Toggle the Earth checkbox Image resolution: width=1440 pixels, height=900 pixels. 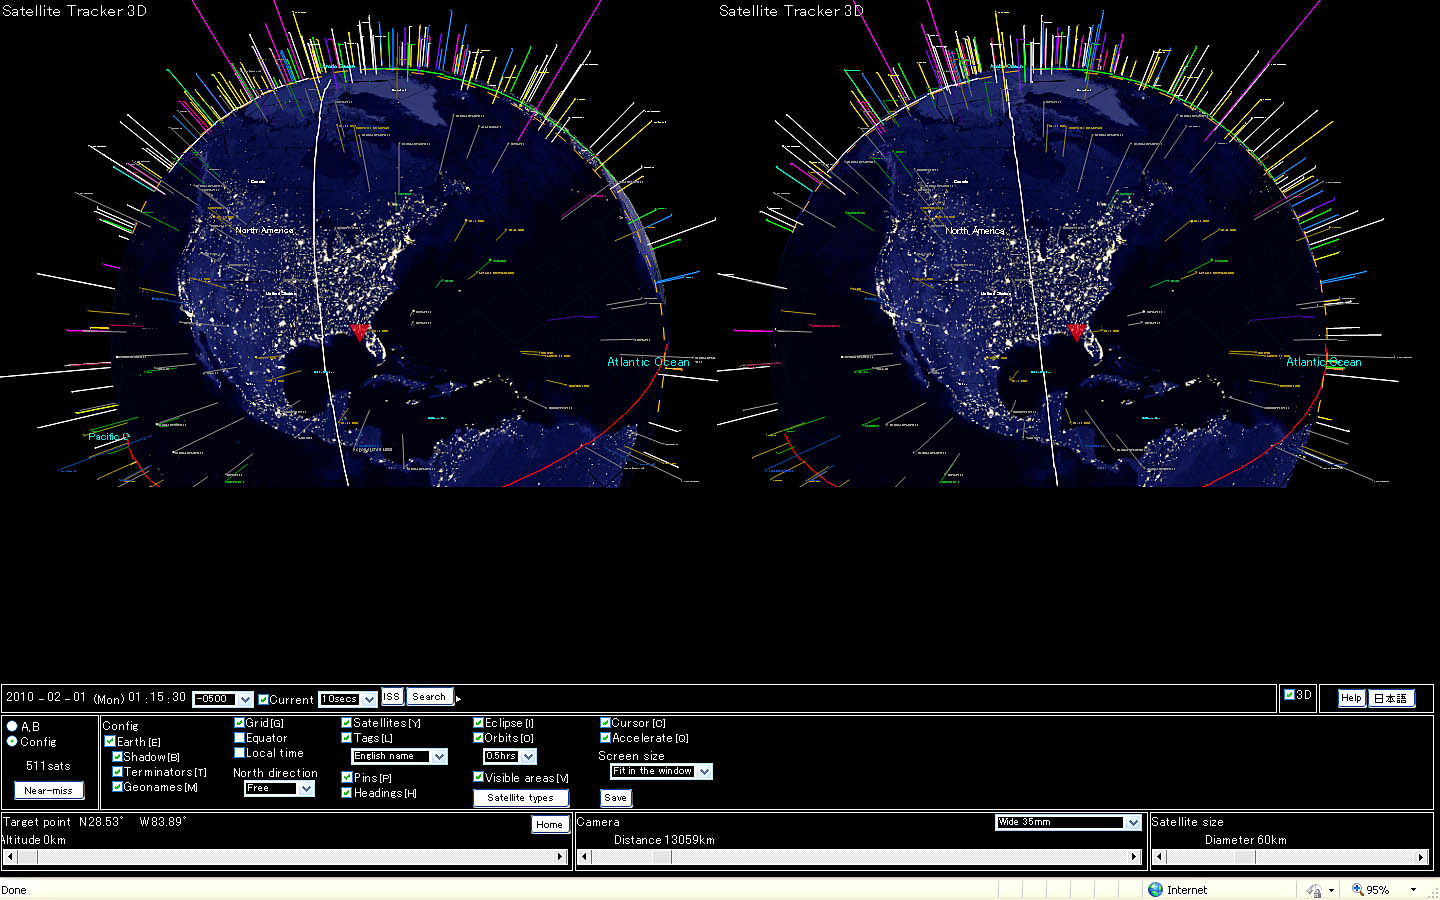click(x=110, y=742)
